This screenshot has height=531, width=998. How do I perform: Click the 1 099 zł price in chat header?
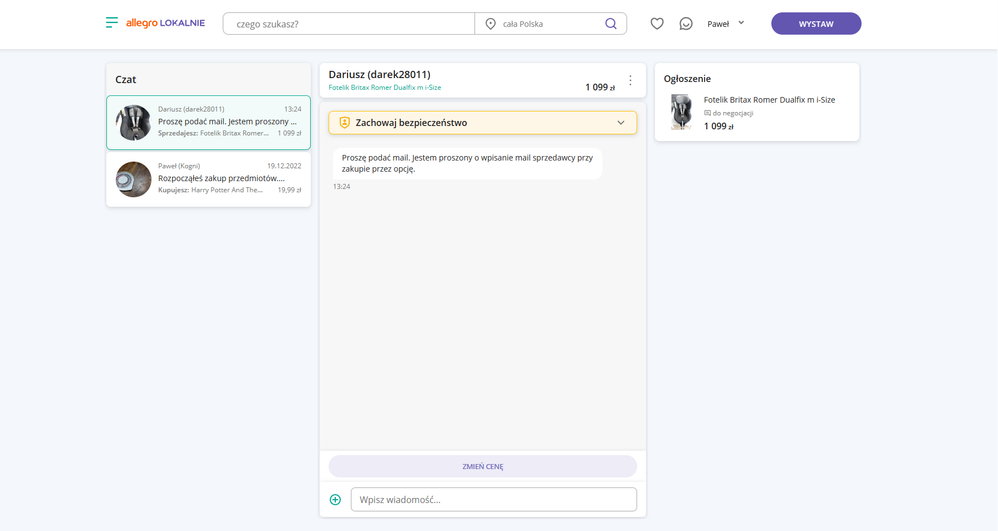click(x=600, y=87)
